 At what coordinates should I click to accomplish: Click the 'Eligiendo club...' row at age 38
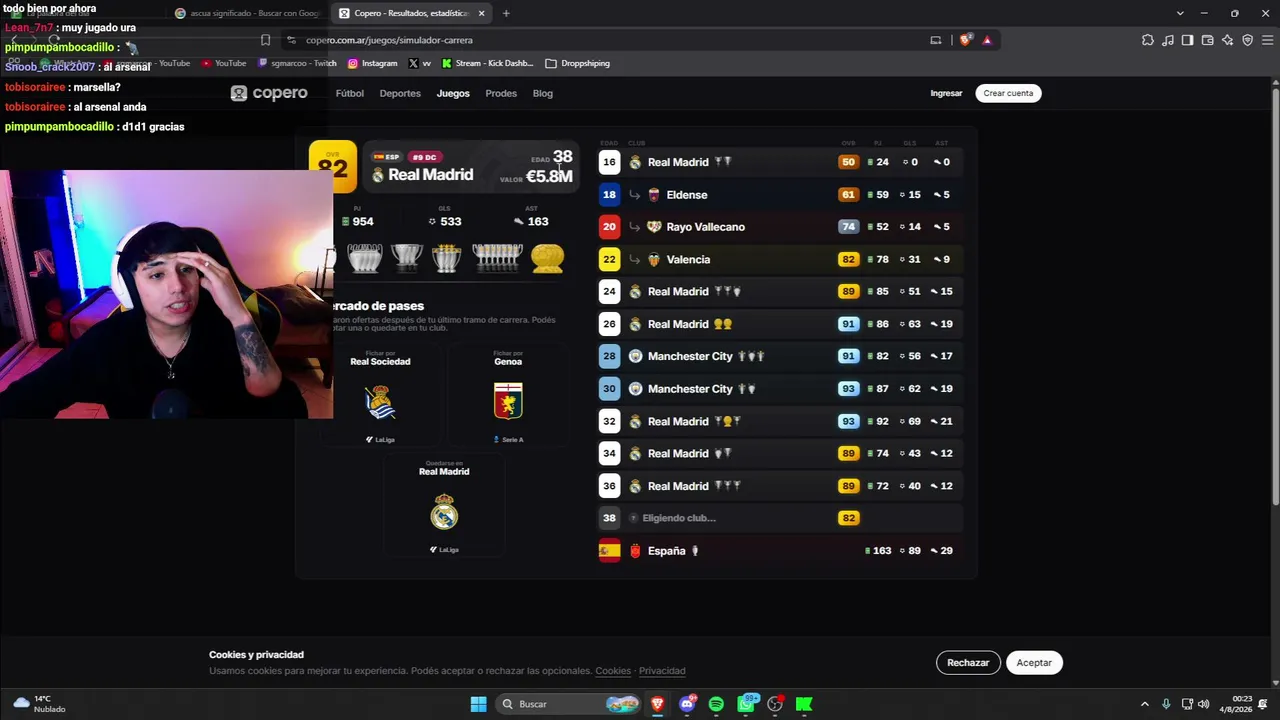[780, 518]
